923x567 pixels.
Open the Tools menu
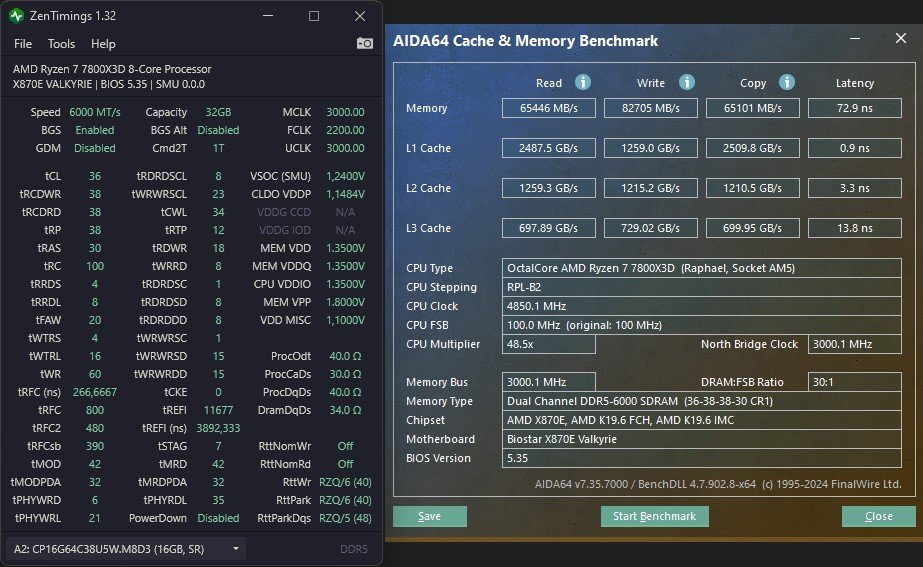pyautogui.click(x=61, y=44)
